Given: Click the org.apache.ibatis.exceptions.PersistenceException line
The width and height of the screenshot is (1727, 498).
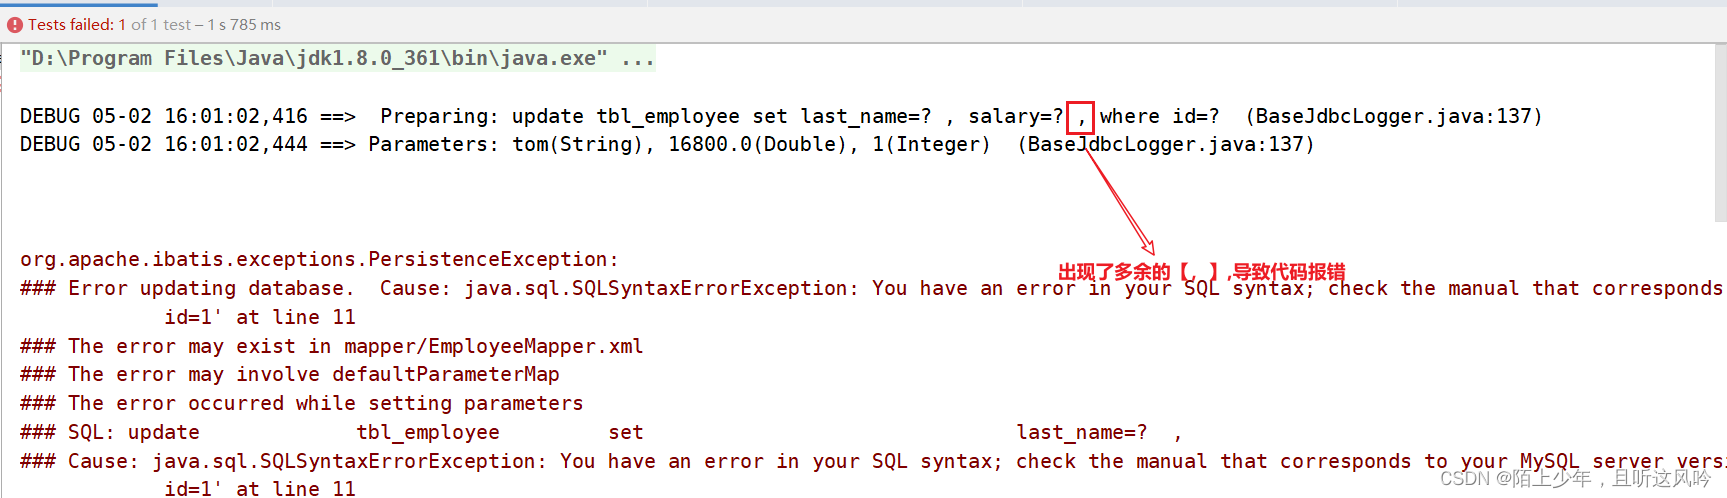Looking at the screenshot, I should 320,260.
